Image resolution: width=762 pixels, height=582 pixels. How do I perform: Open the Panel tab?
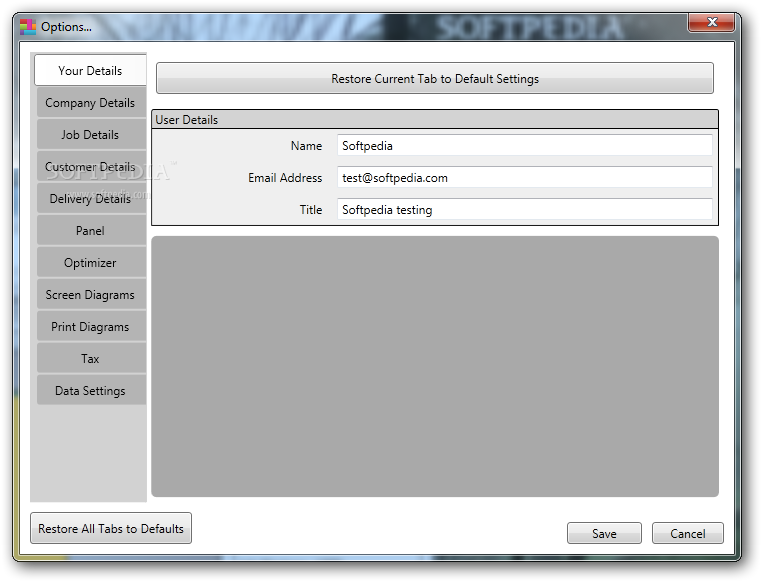click(91, 231)
